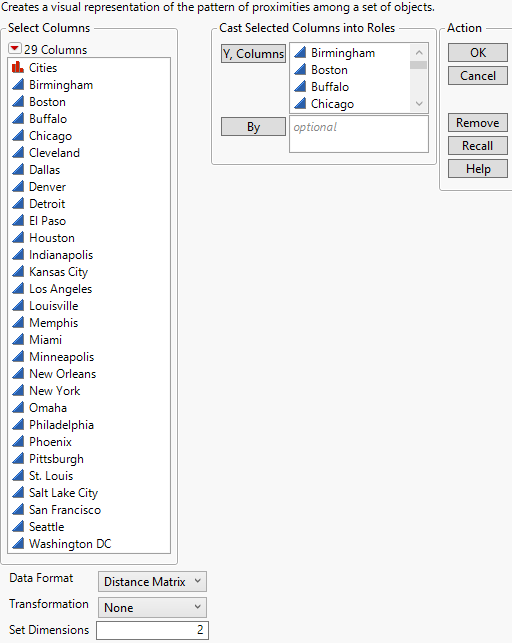Click the continuous icon beside Boston in Select Columns
Screen dimensions: 512x643
(18, 101)
